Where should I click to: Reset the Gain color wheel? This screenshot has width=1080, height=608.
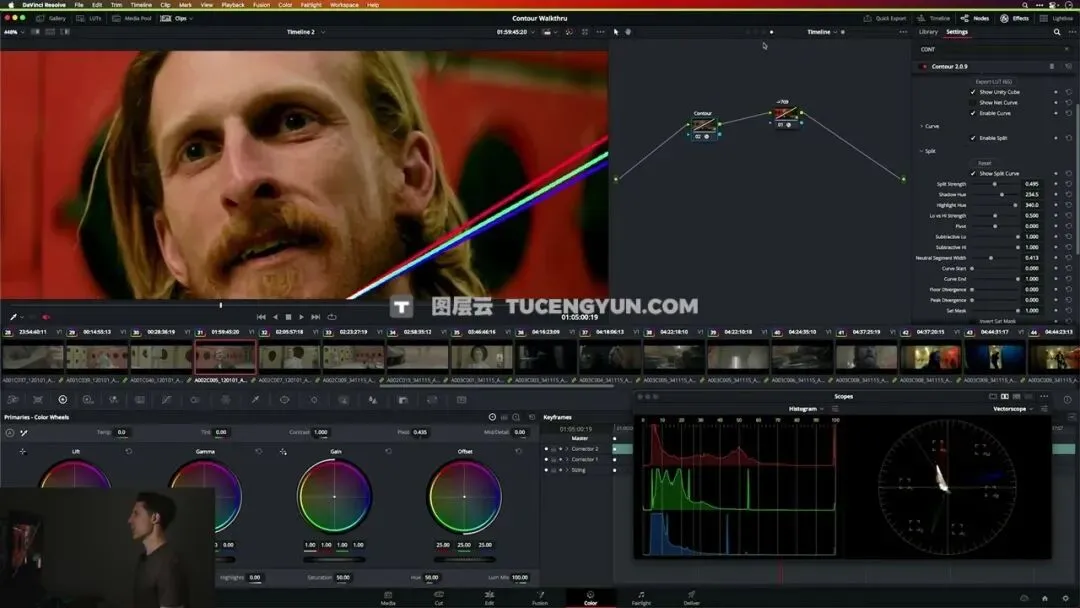388,452
